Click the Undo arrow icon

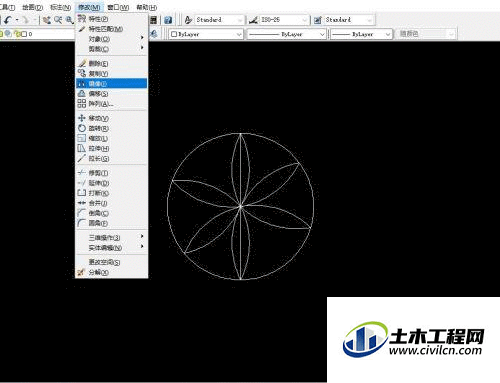pos(8,20)
